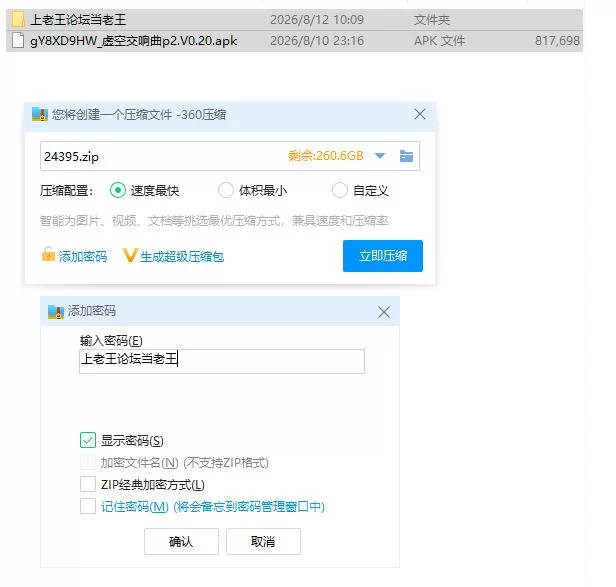
Task: Close the 添加密码 dialog
Action: (x=384, y=312)
